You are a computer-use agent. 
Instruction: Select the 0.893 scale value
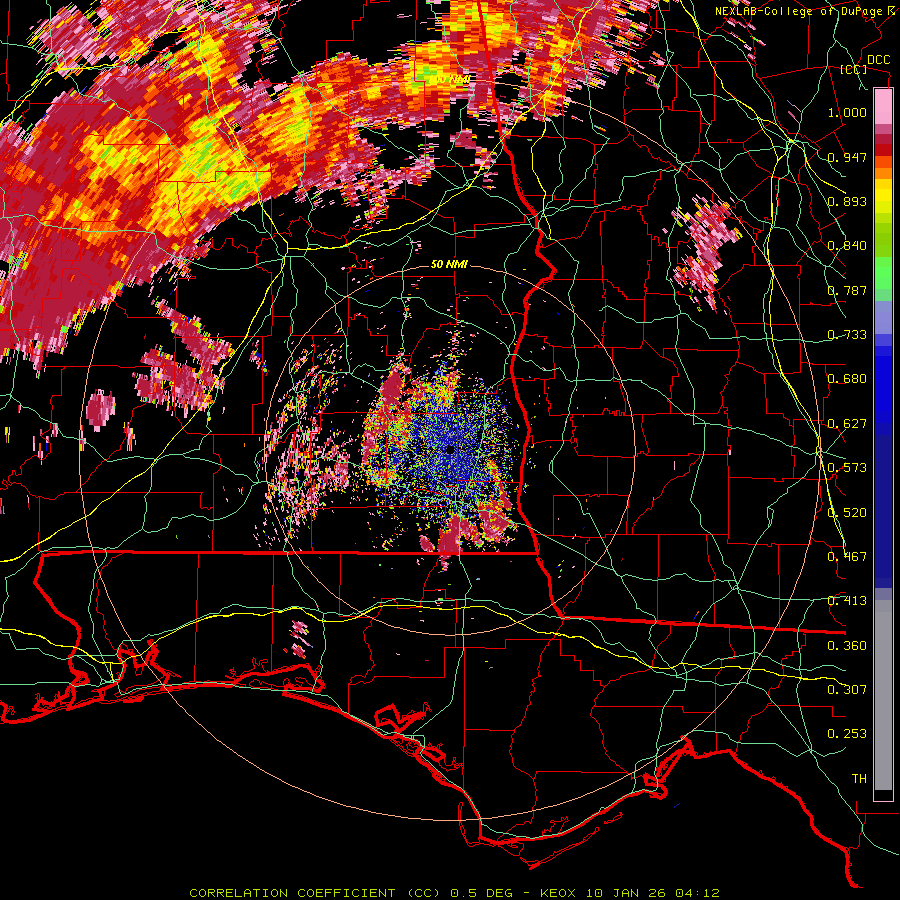pos(847,201)
